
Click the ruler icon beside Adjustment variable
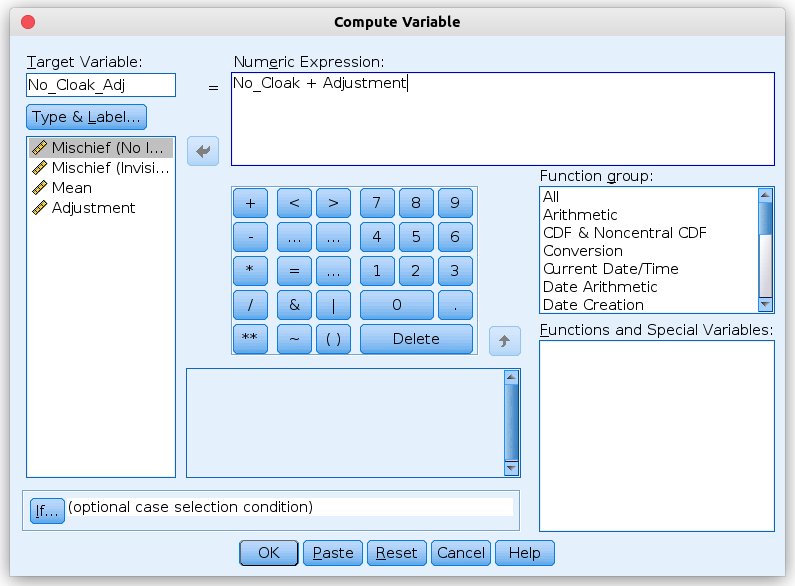(x=40, y=208)
